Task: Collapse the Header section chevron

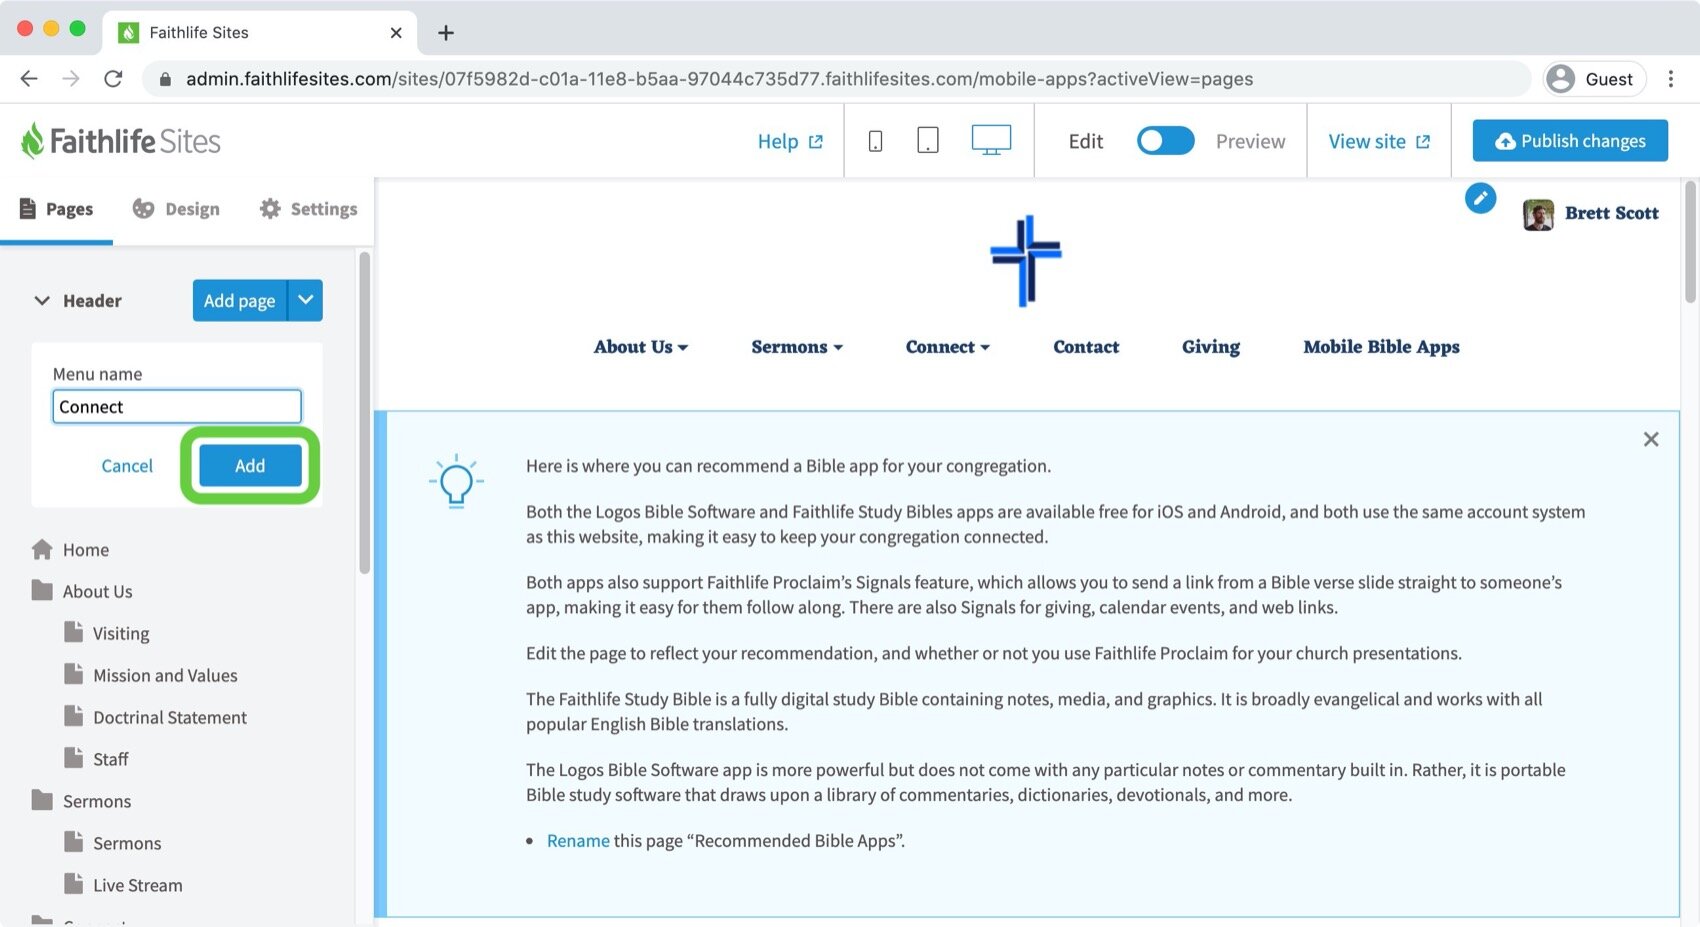Action: (42, 300)
